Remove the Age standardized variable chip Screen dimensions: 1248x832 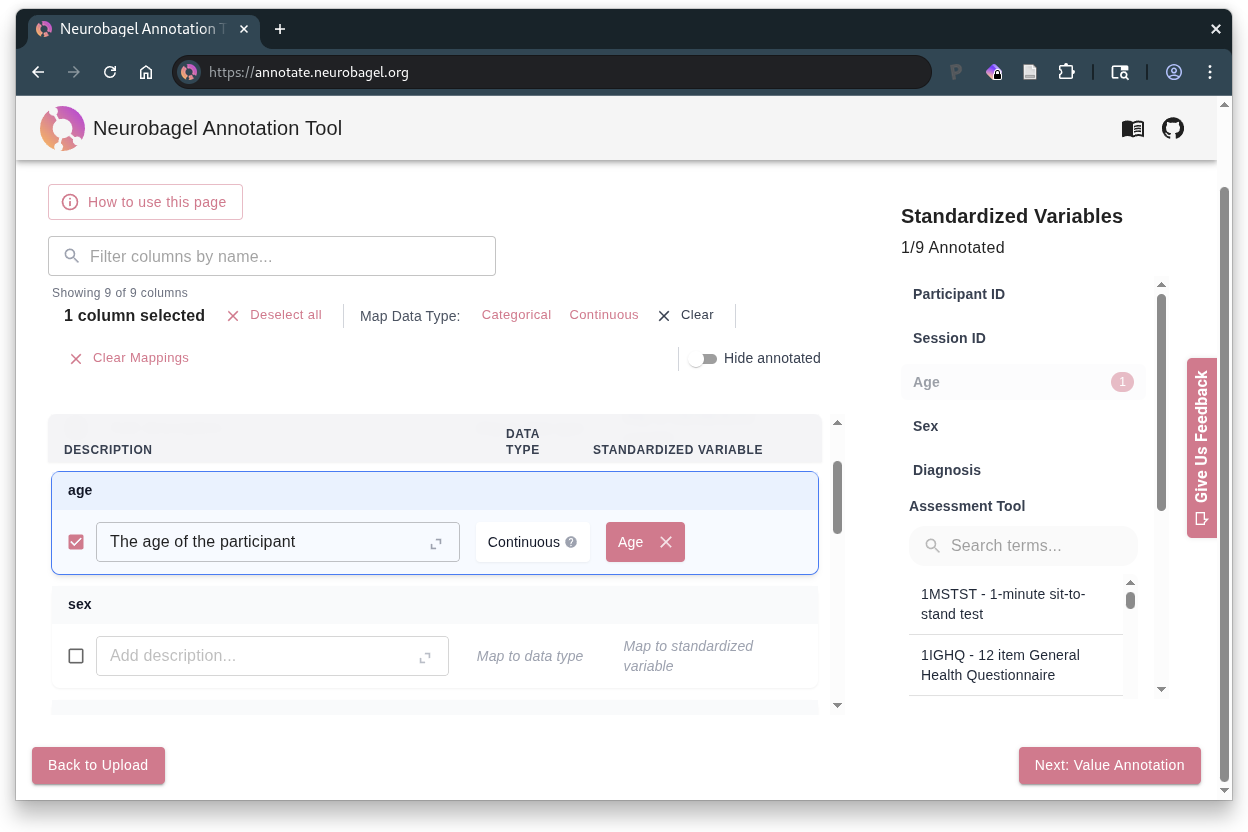pos(665,541)
